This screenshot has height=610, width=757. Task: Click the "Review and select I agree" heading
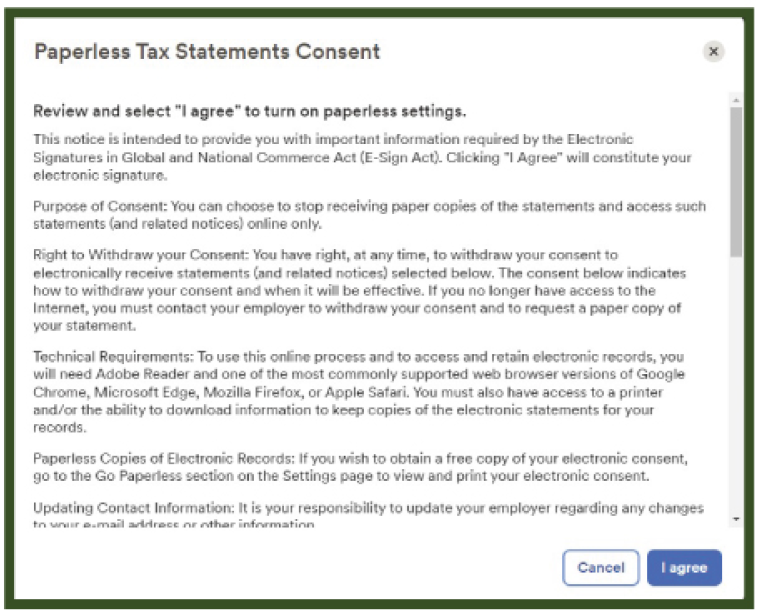(250, 110)
